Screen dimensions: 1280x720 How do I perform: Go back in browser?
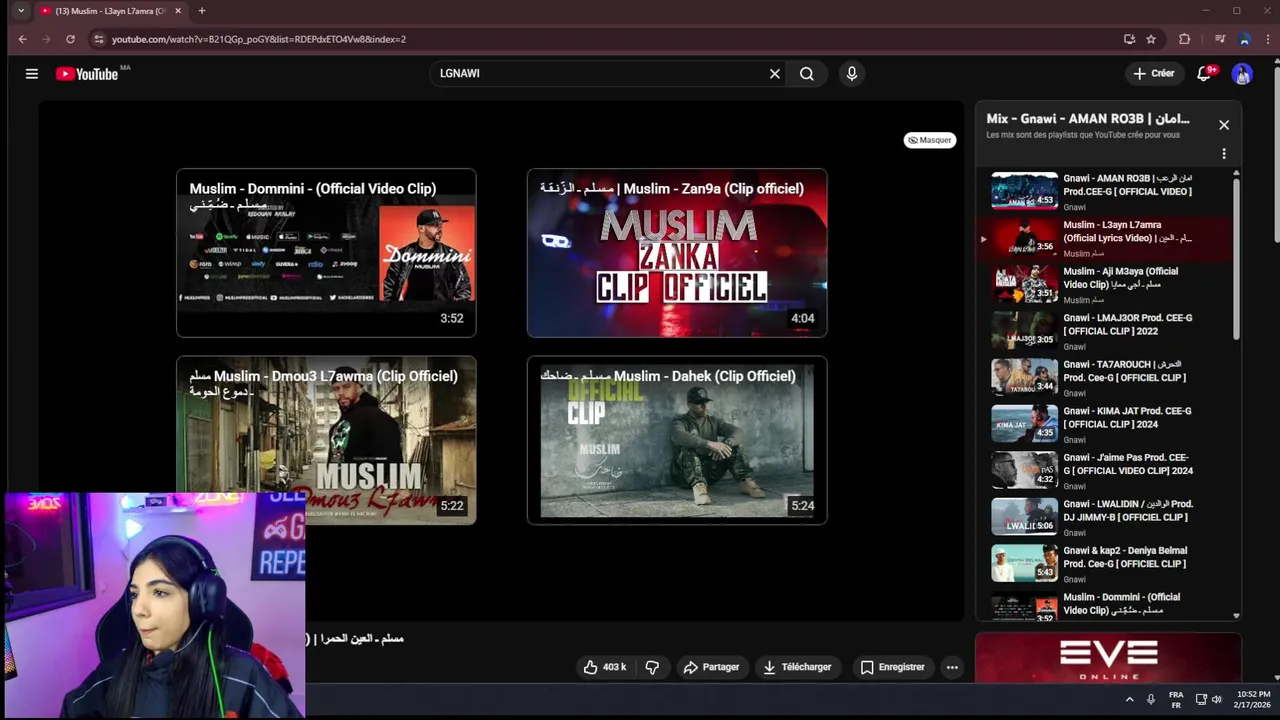pyautogui.click(x=22, y=39)
